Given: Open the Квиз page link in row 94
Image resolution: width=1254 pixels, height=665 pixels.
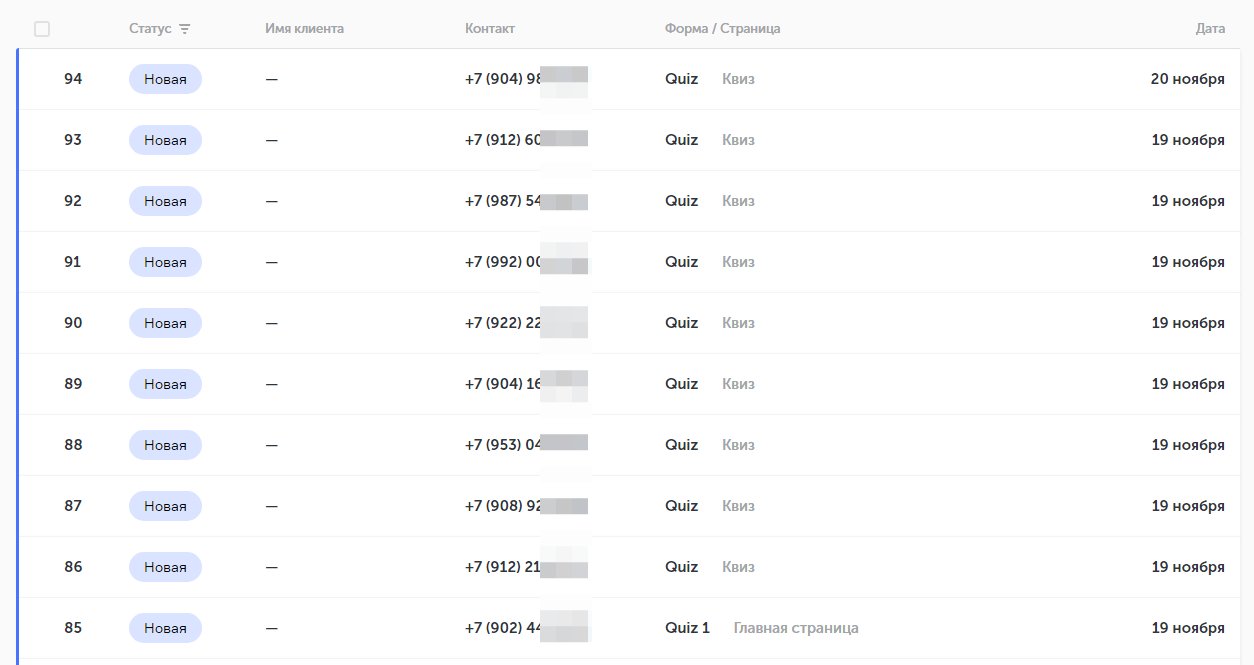Looking at the screenshot, I should click(738, 79).
